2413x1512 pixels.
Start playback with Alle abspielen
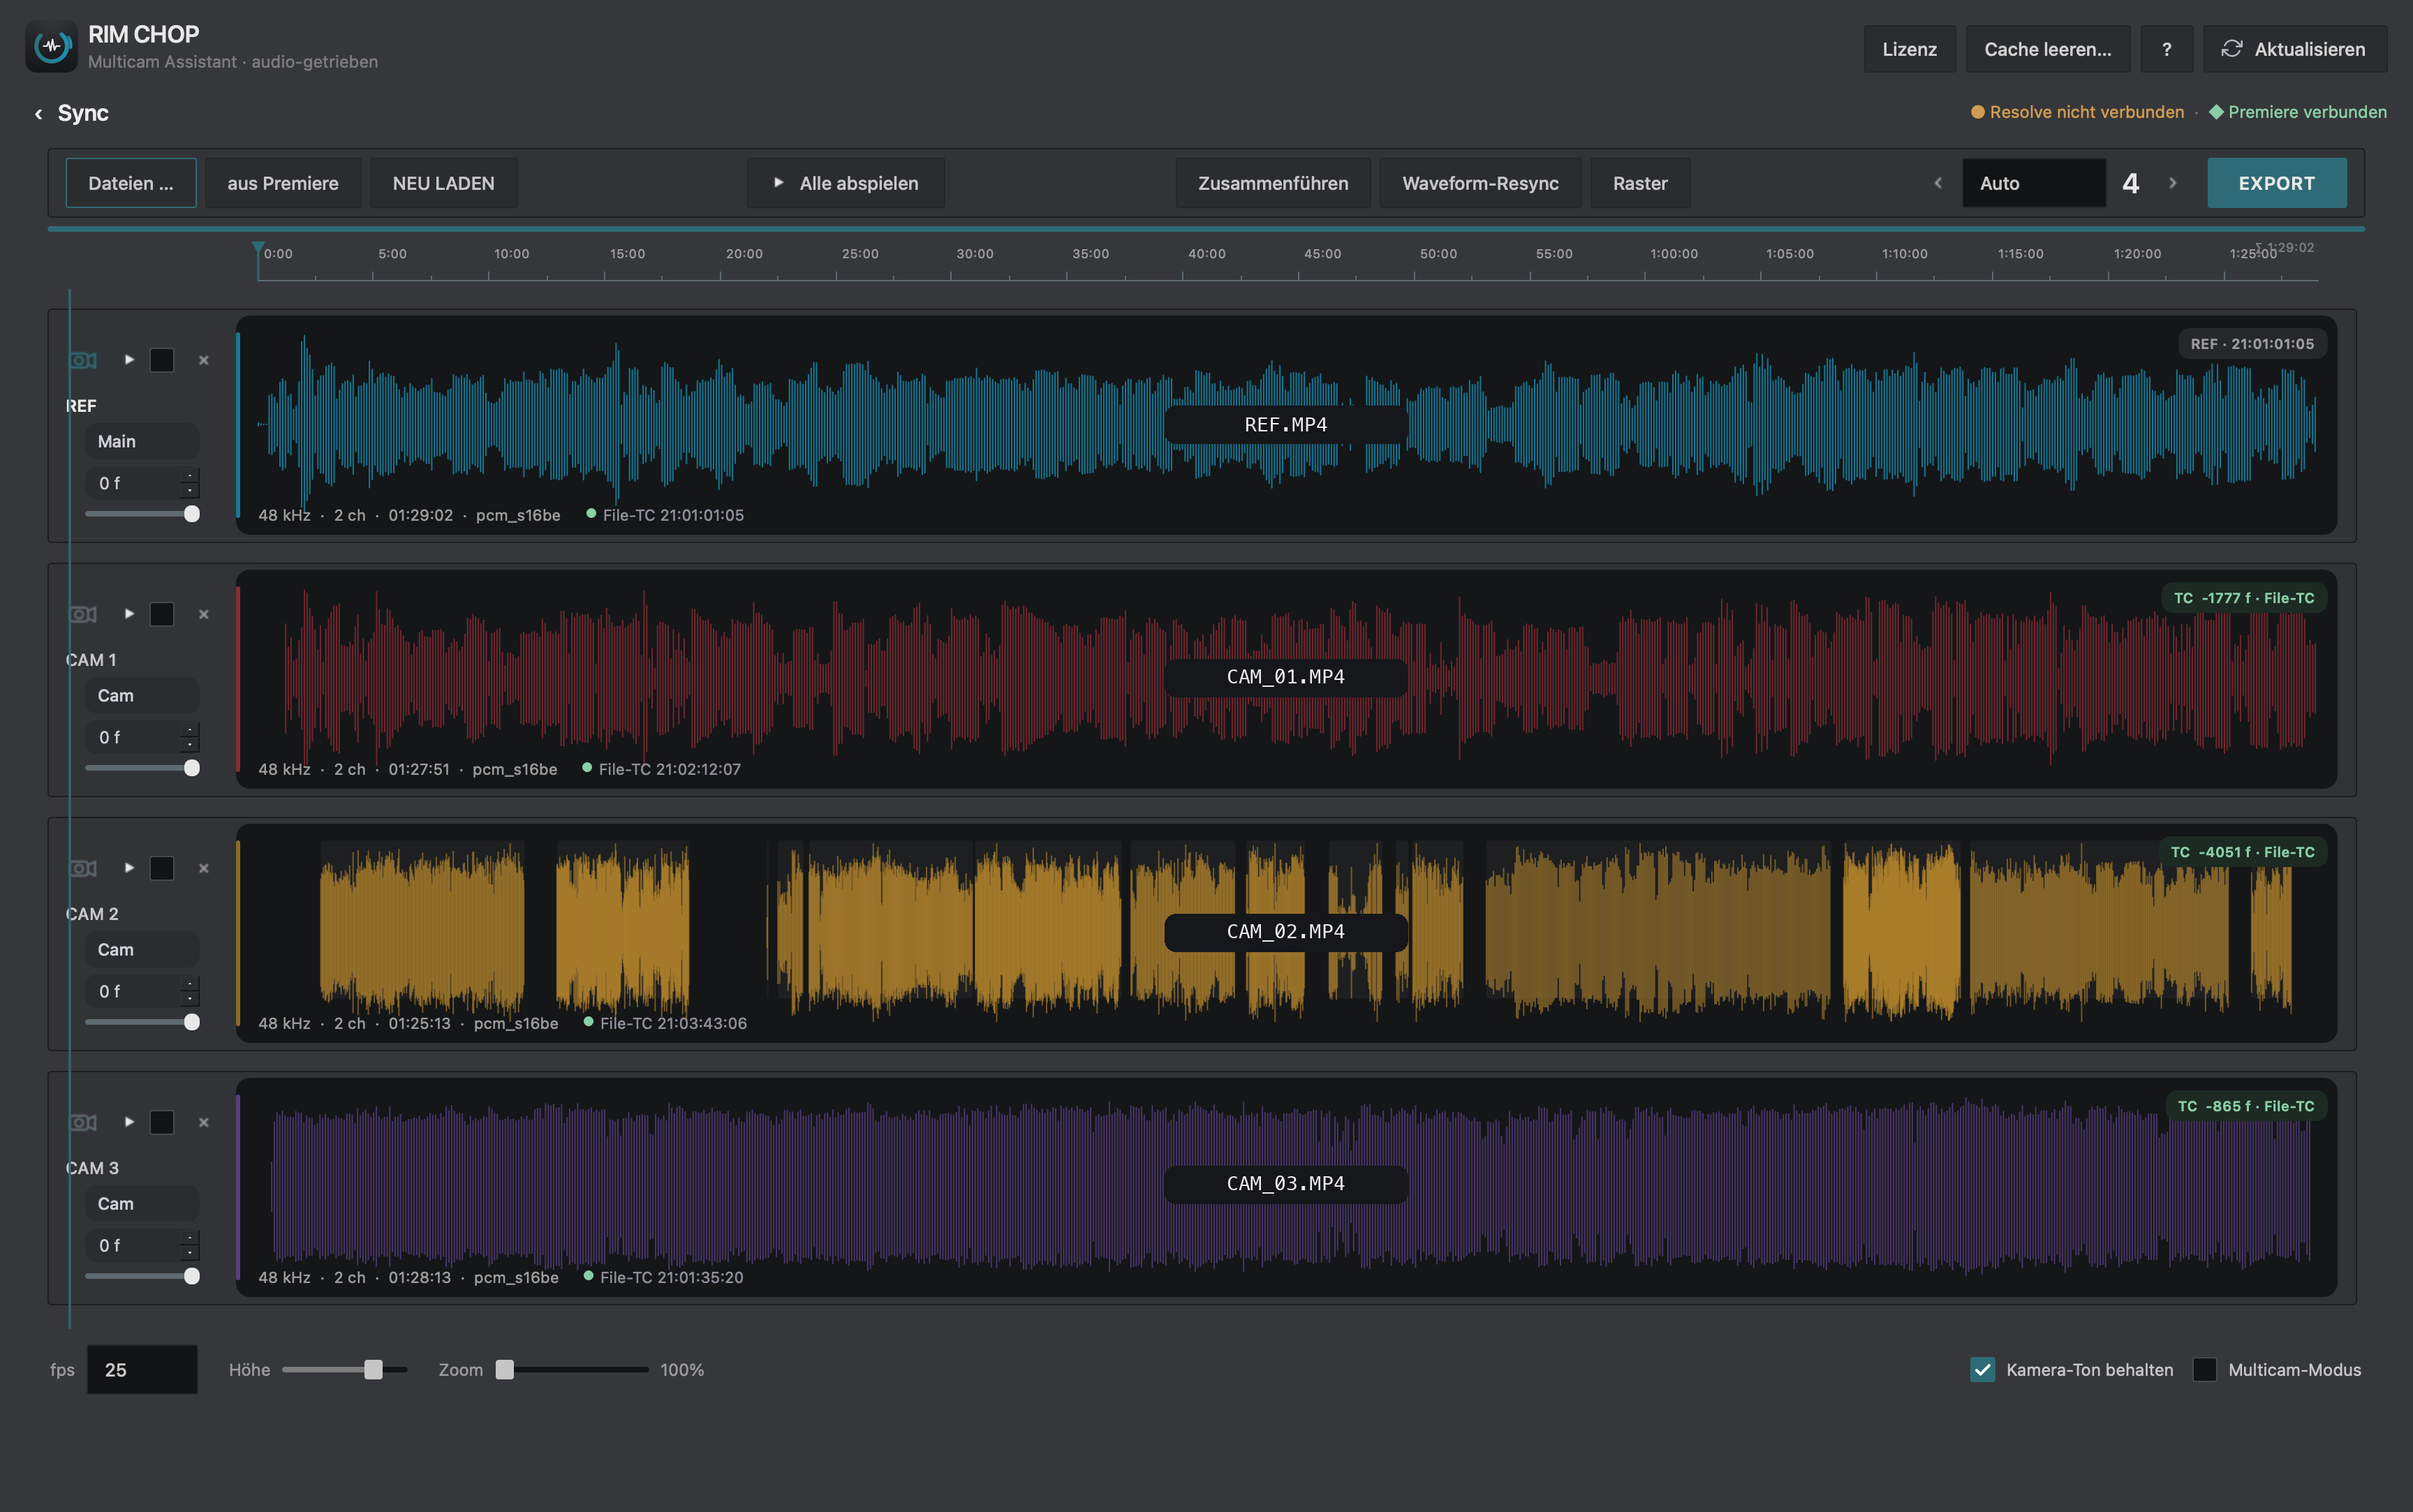pos(846,183)
